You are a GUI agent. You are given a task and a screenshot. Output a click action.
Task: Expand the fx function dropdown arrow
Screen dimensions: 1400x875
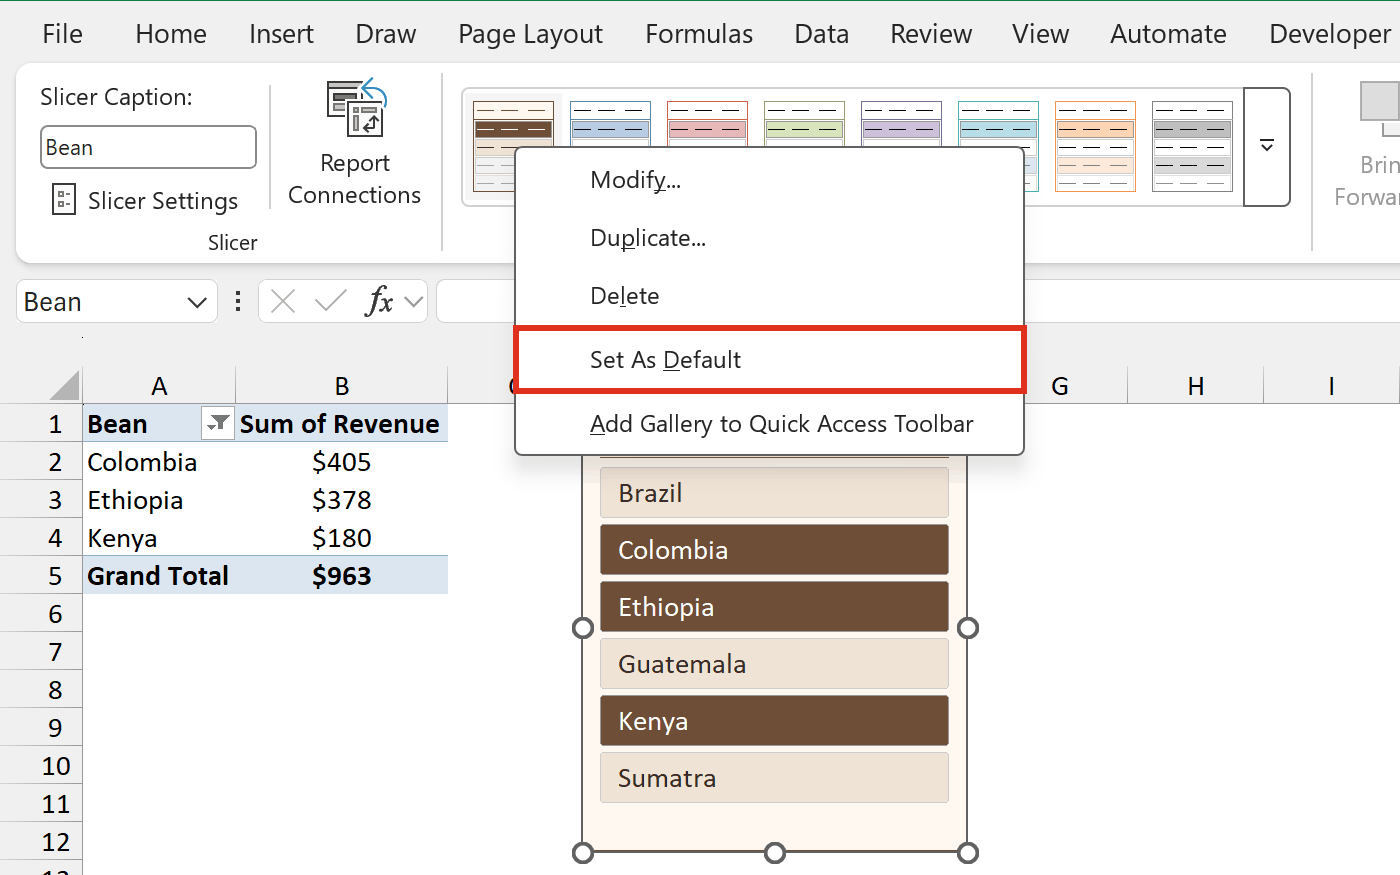(x=414, y=301)
